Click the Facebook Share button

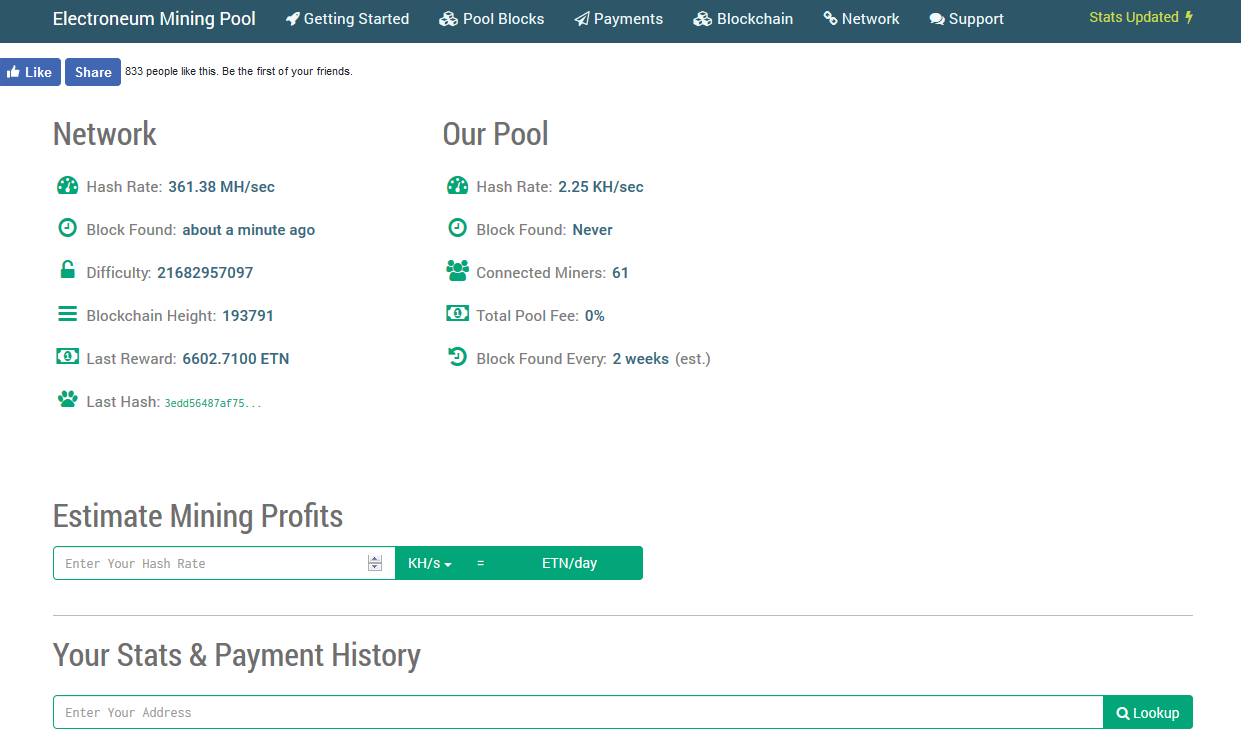(x=93, y=72)
